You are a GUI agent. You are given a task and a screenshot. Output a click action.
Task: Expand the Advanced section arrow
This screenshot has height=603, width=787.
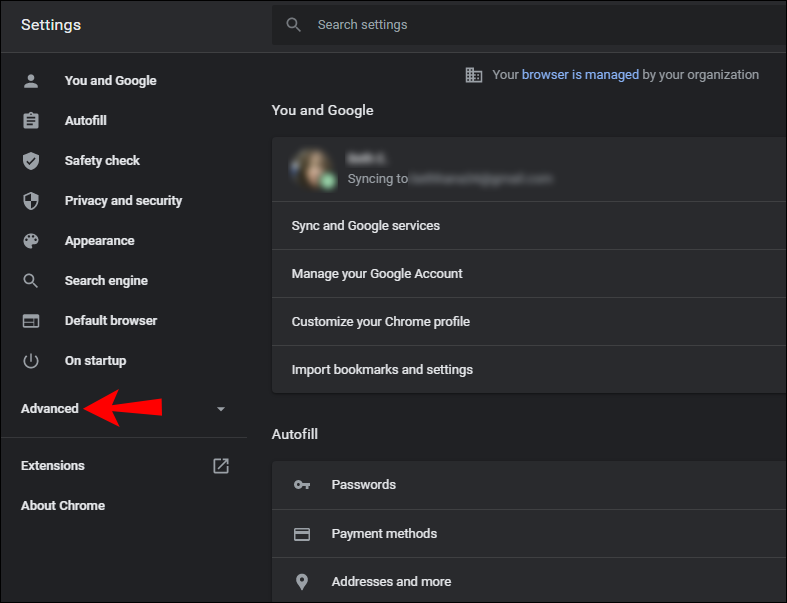coord(221,409)
